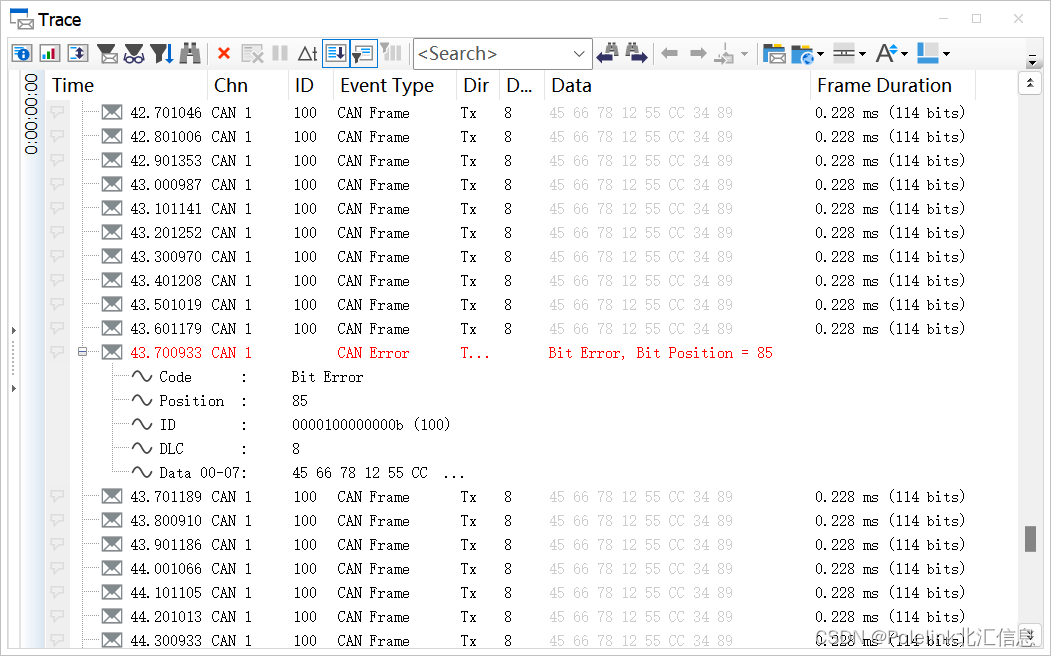Click binoculars search backward icon

coord(608,53)
